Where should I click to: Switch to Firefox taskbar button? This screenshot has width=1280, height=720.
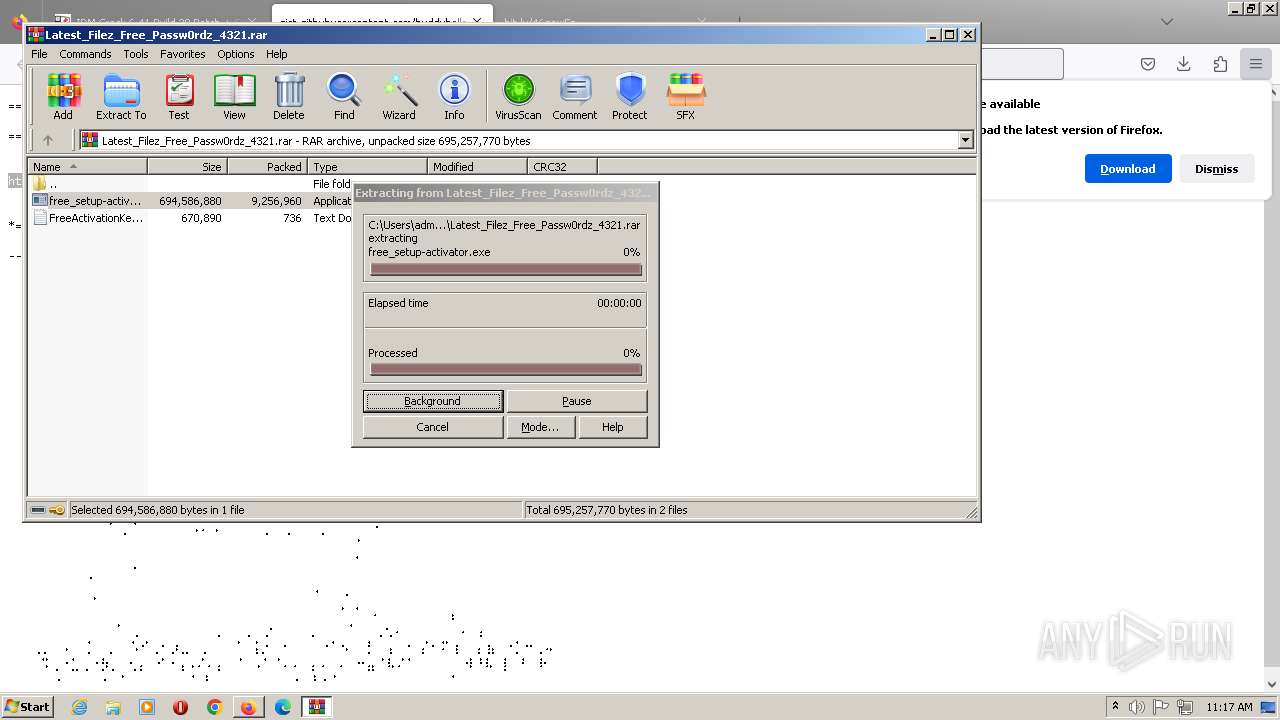tap(248, 707)
